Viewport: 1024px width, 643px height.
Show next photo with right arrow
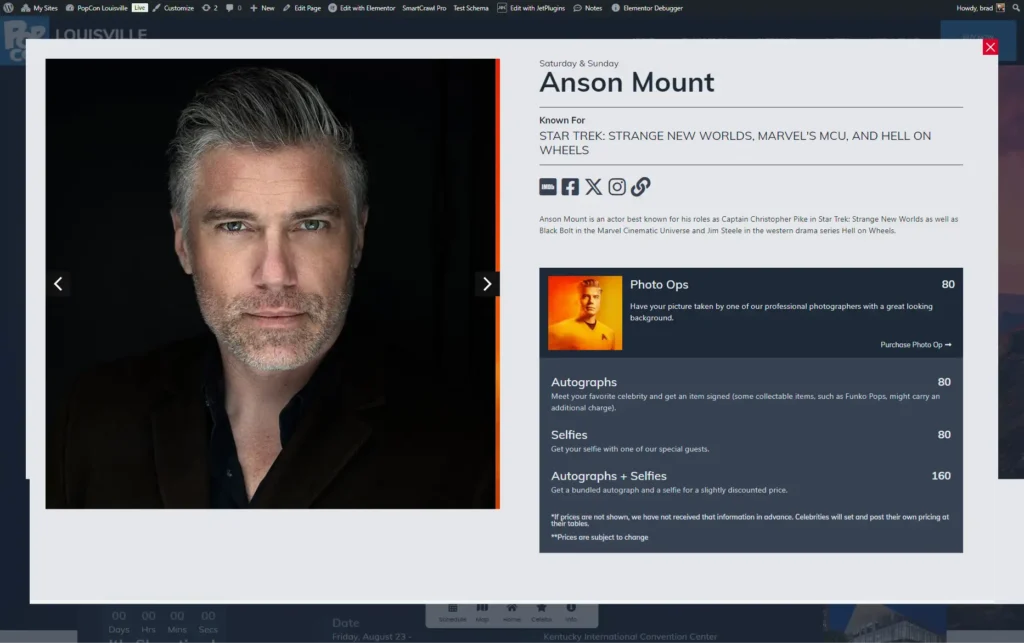click(x=487, y=284)
